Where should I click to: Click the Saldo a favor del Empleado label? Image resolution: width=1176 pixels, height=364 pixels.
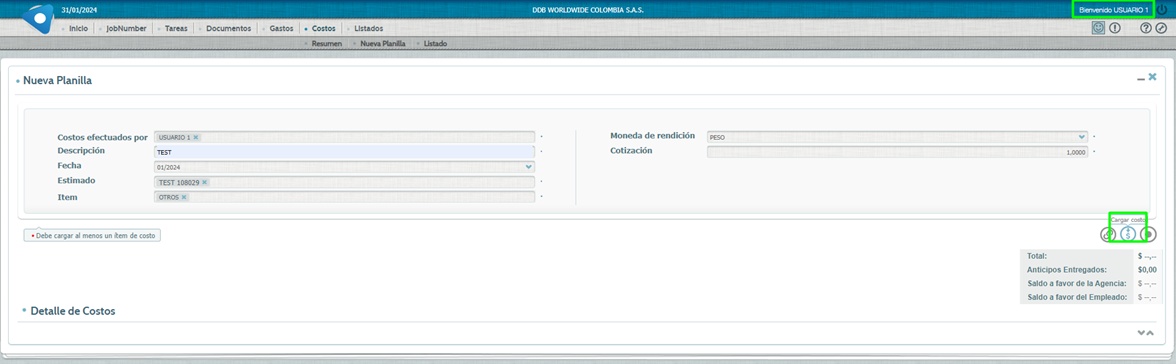(1078, 297)
